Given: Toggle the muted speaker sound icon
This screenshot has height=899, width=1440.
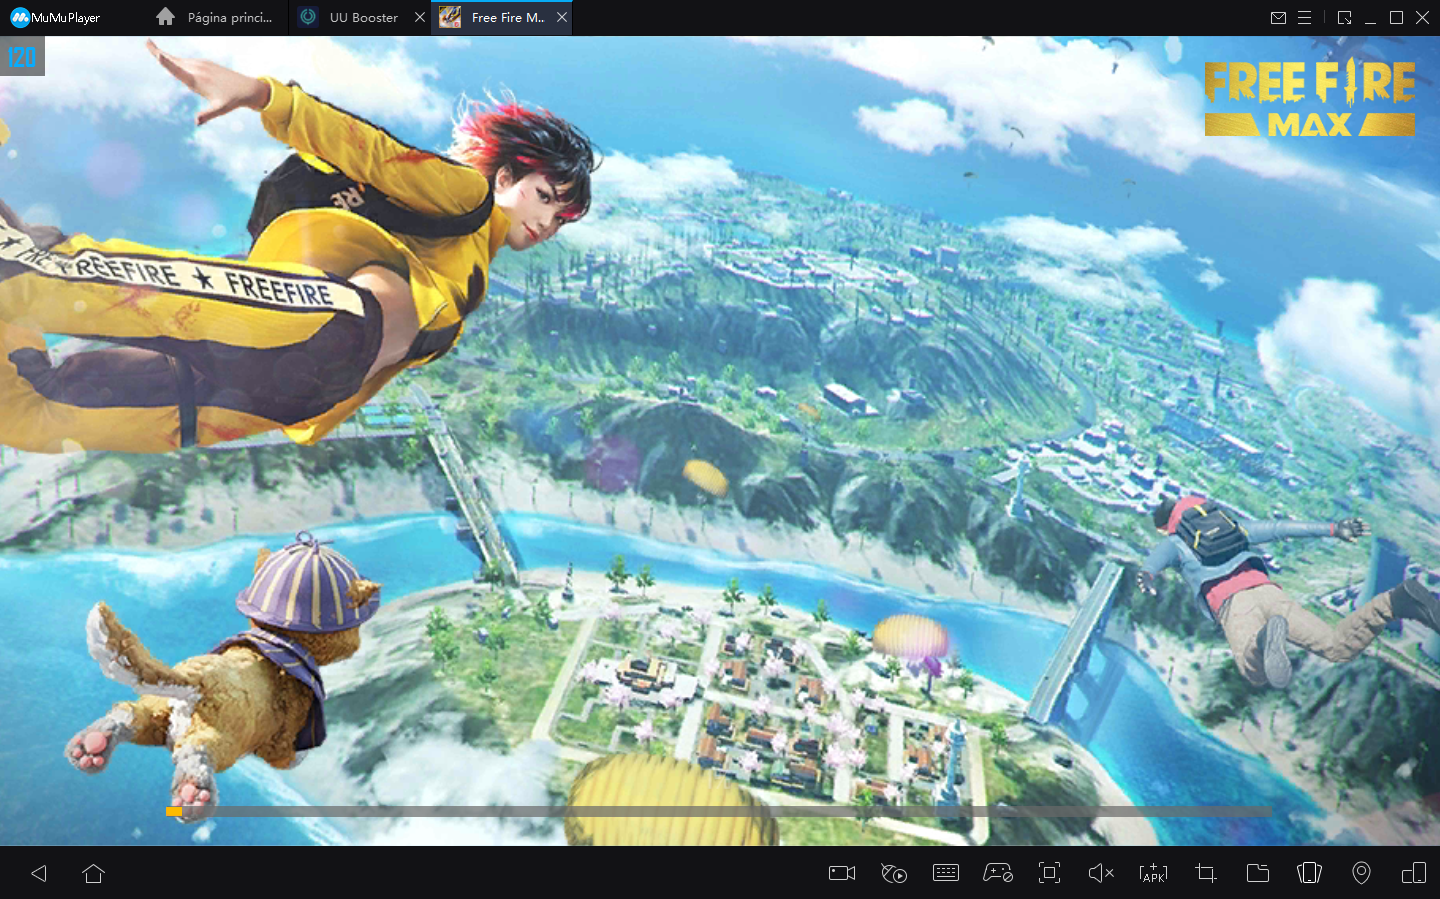Looking at the screenshot, I should click(1101, 873).
